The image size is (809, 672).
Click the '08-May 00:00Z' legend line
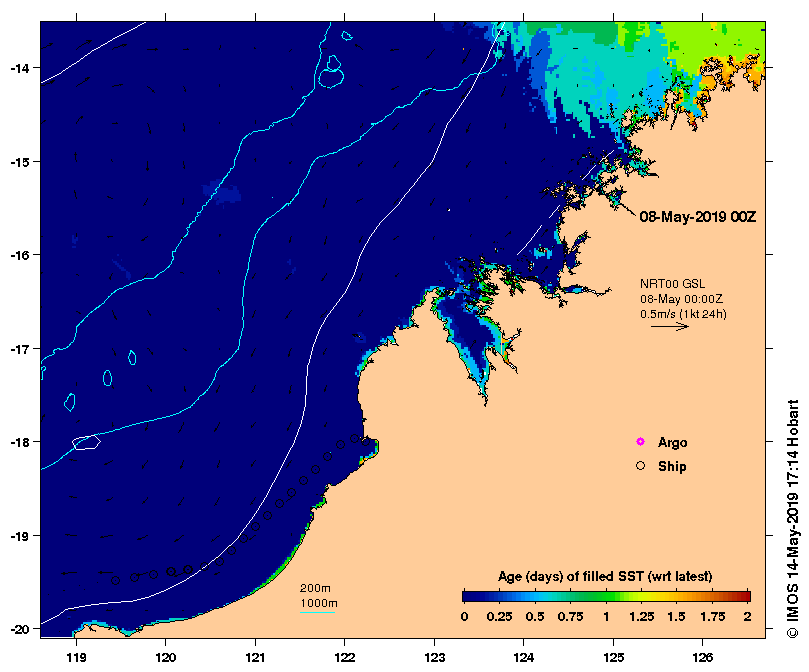[681, 299]
